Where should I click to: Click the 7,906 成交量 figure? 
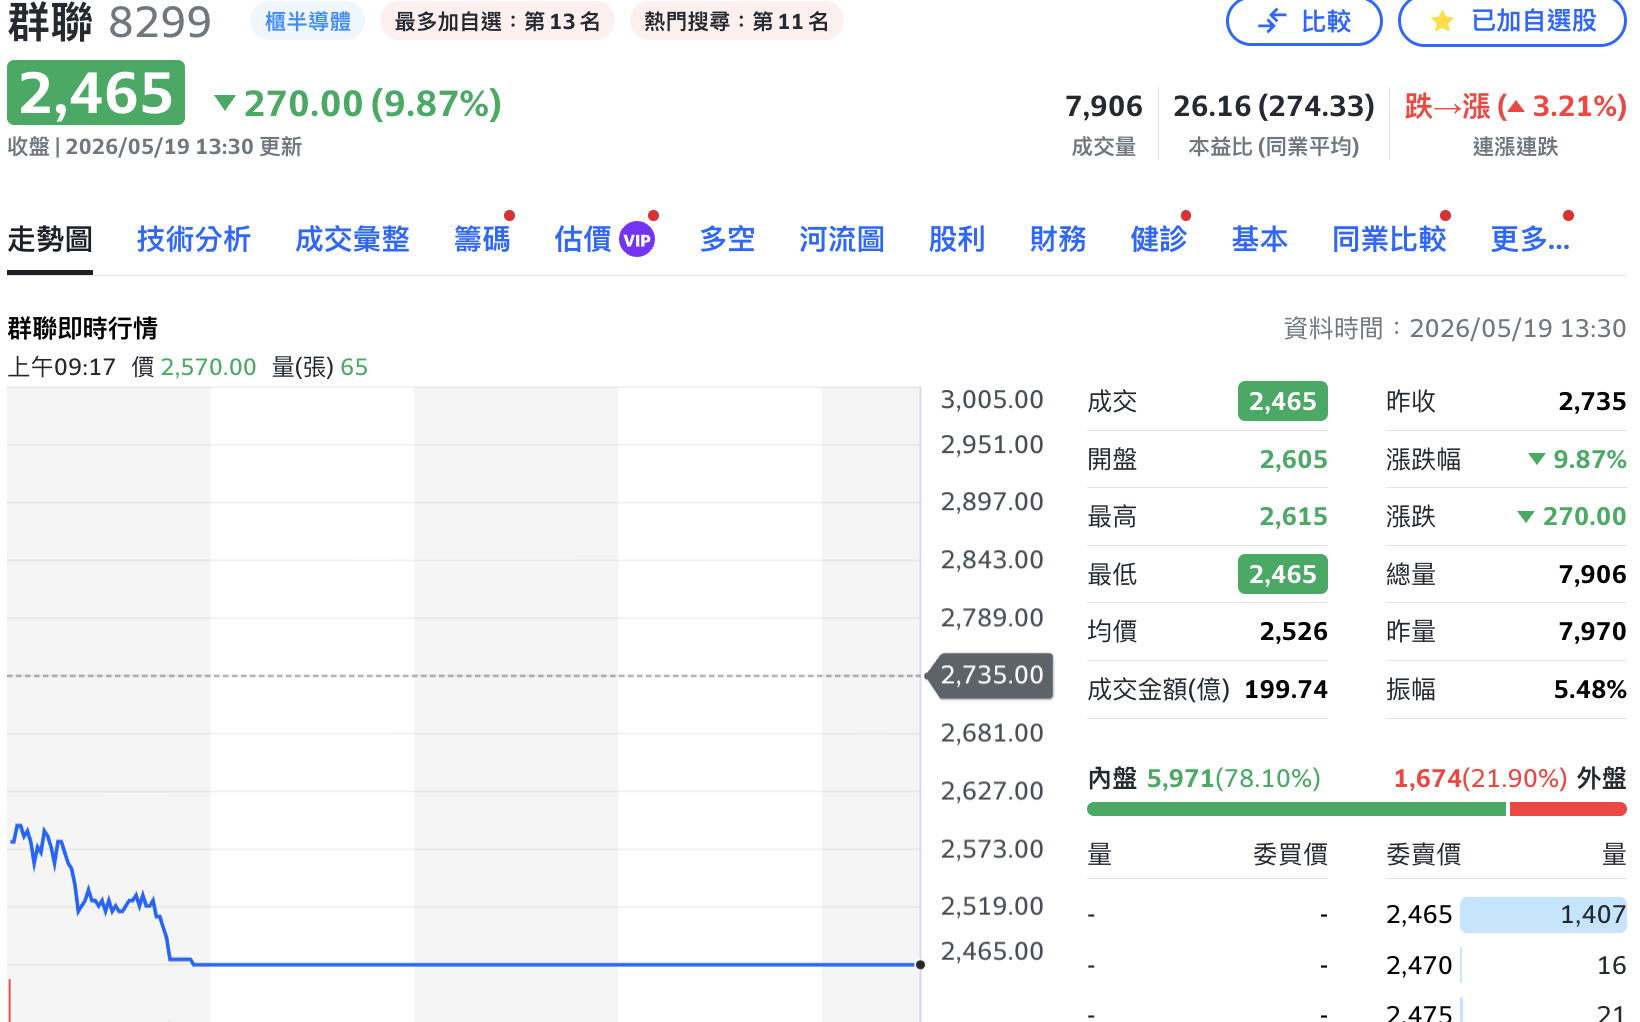[1104, 106]
